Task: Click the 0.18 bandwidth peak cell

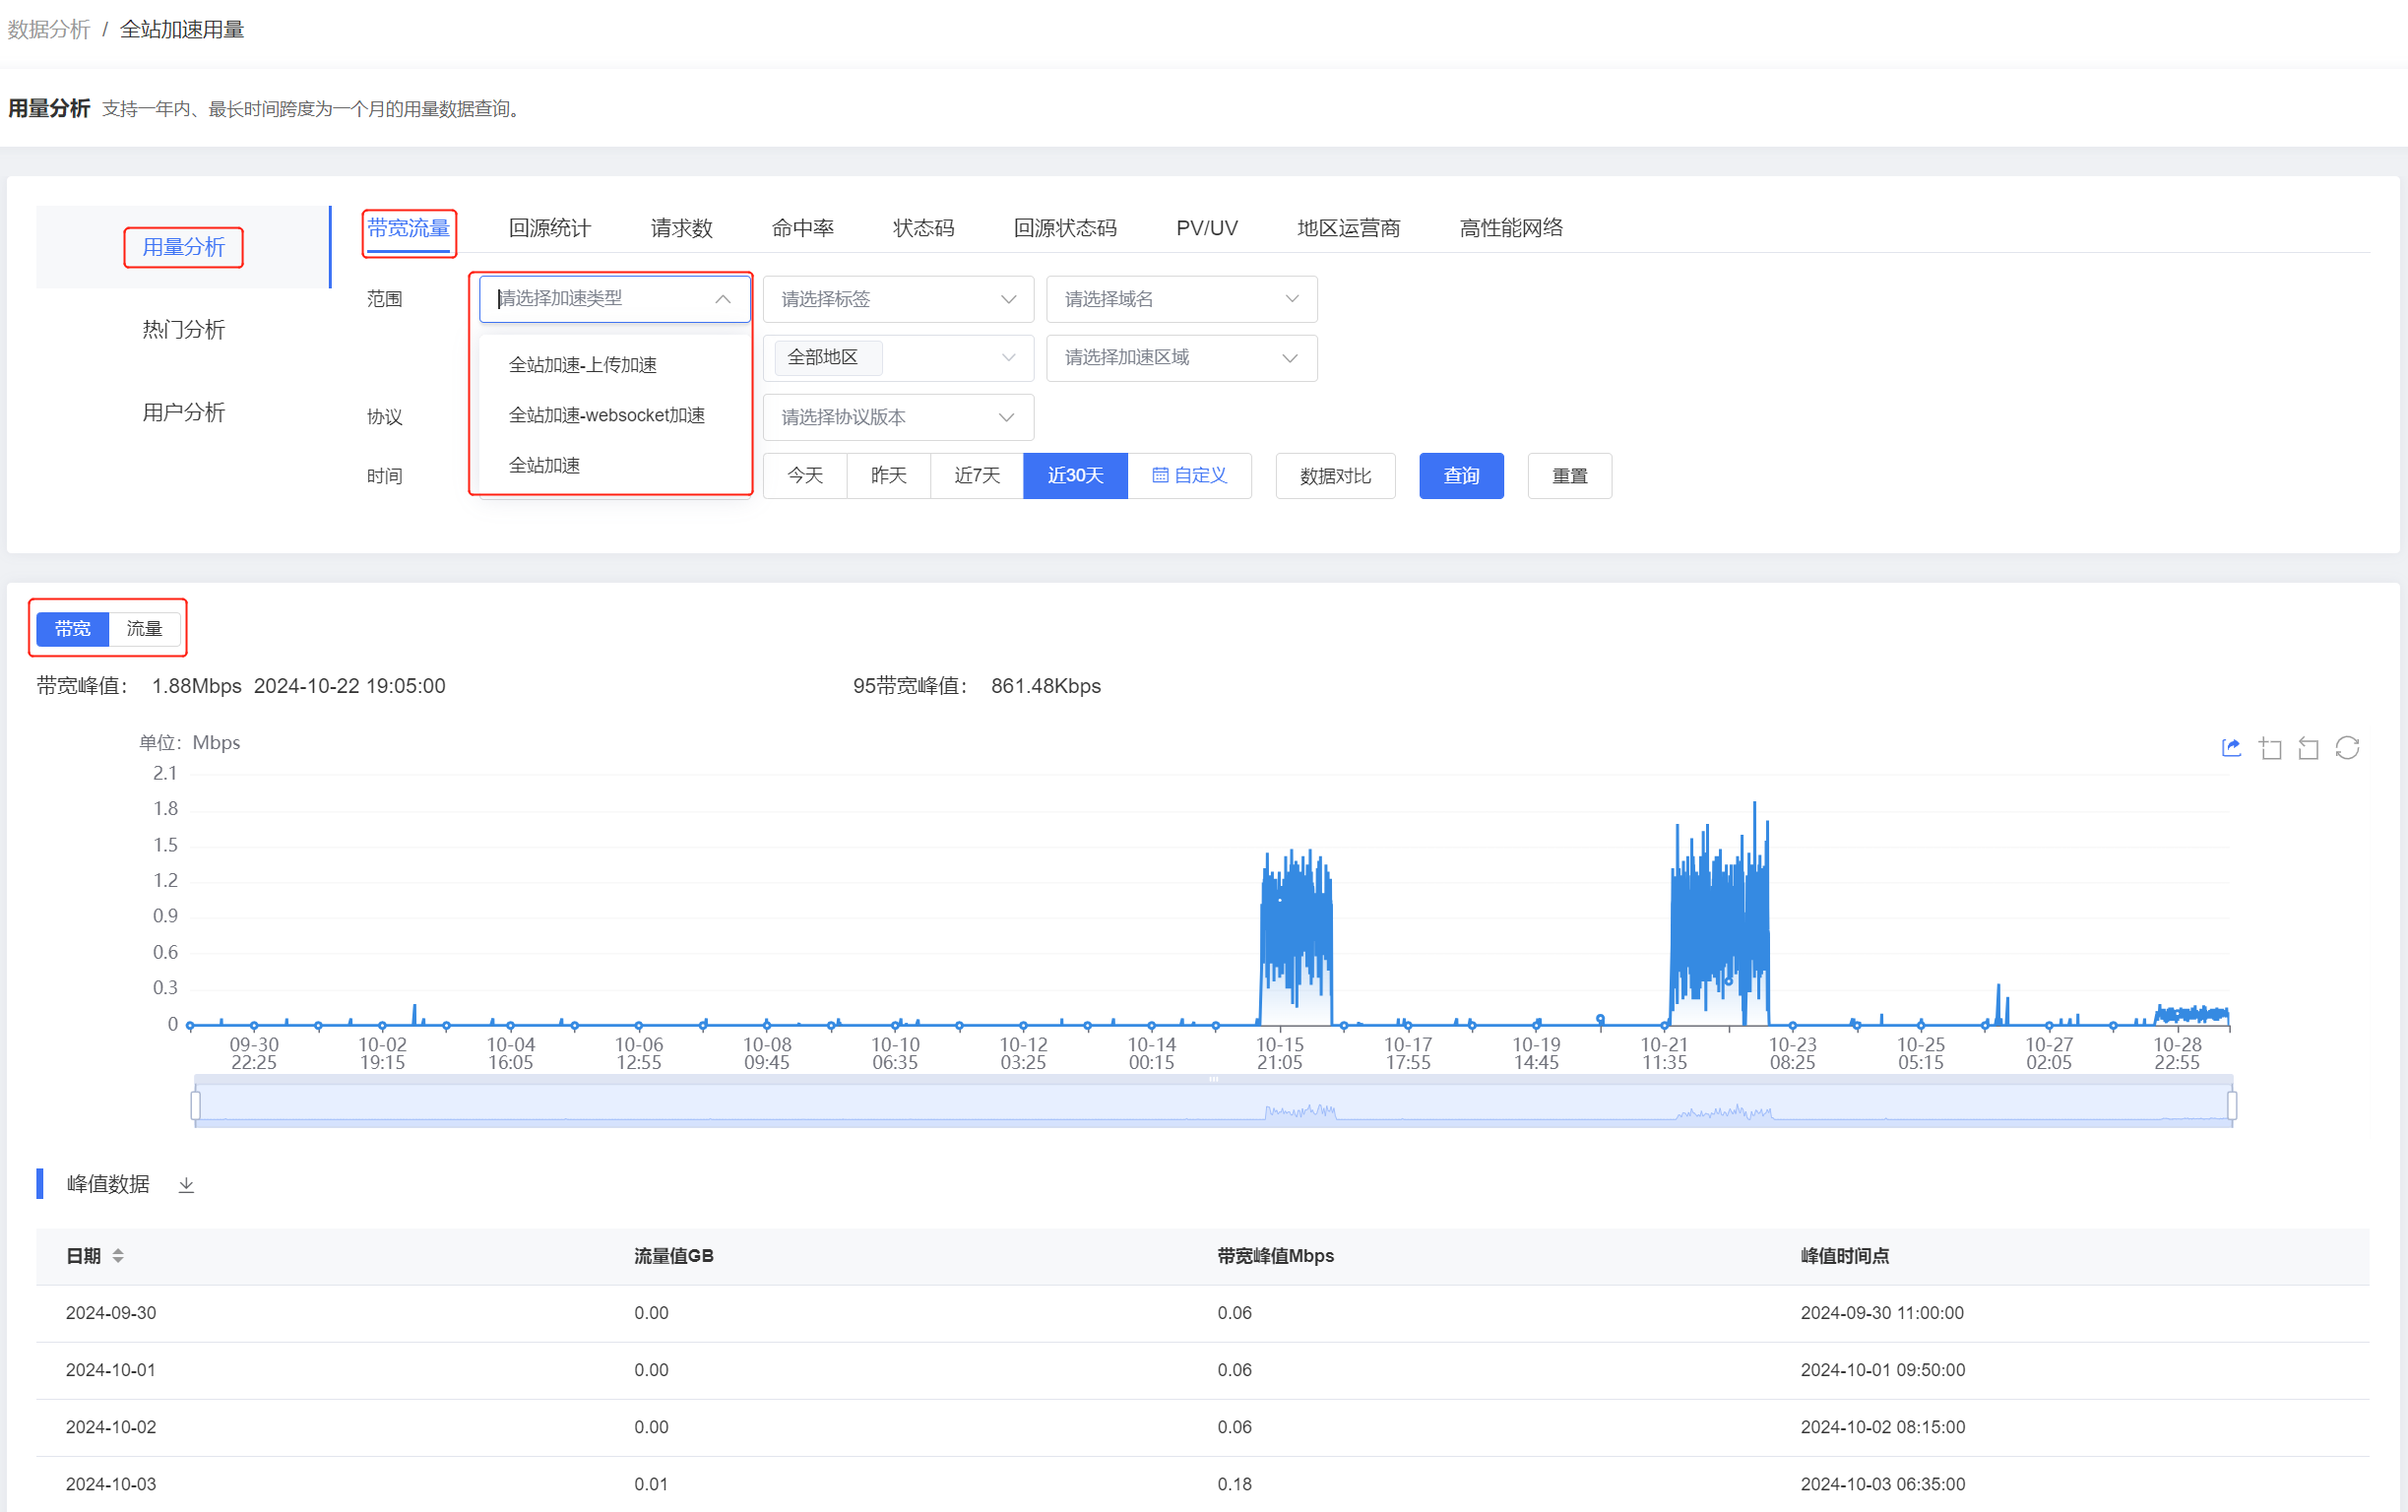Action: [x=1234, y=1484]
